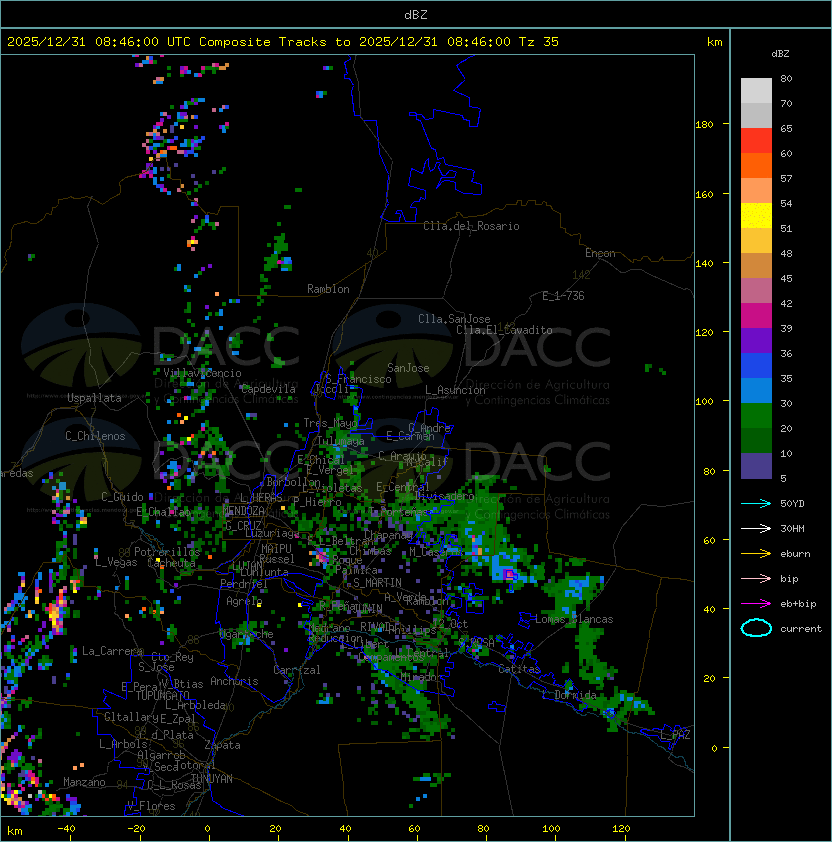This screenshot has width=832, height=842.
Task: Click the Potrerillos map label
Action: 167,551
